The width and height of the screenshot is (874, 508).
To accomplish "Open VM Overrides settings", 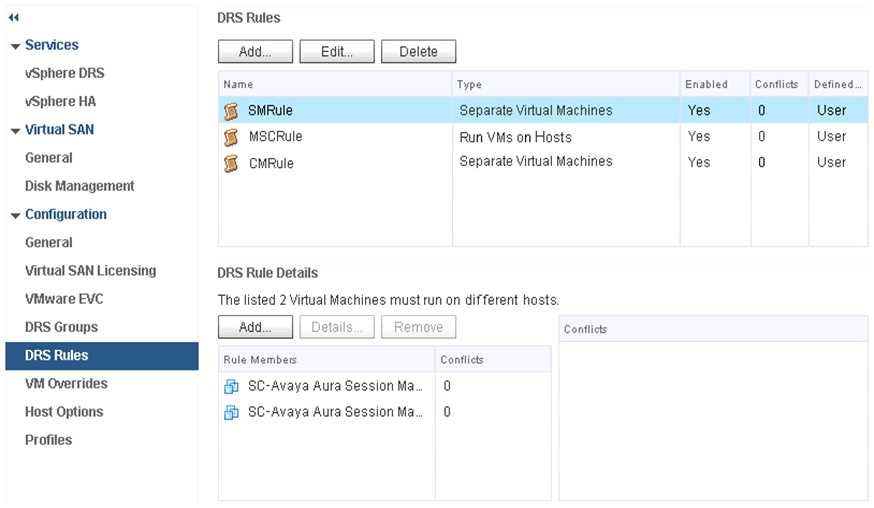I will (66, 383).
